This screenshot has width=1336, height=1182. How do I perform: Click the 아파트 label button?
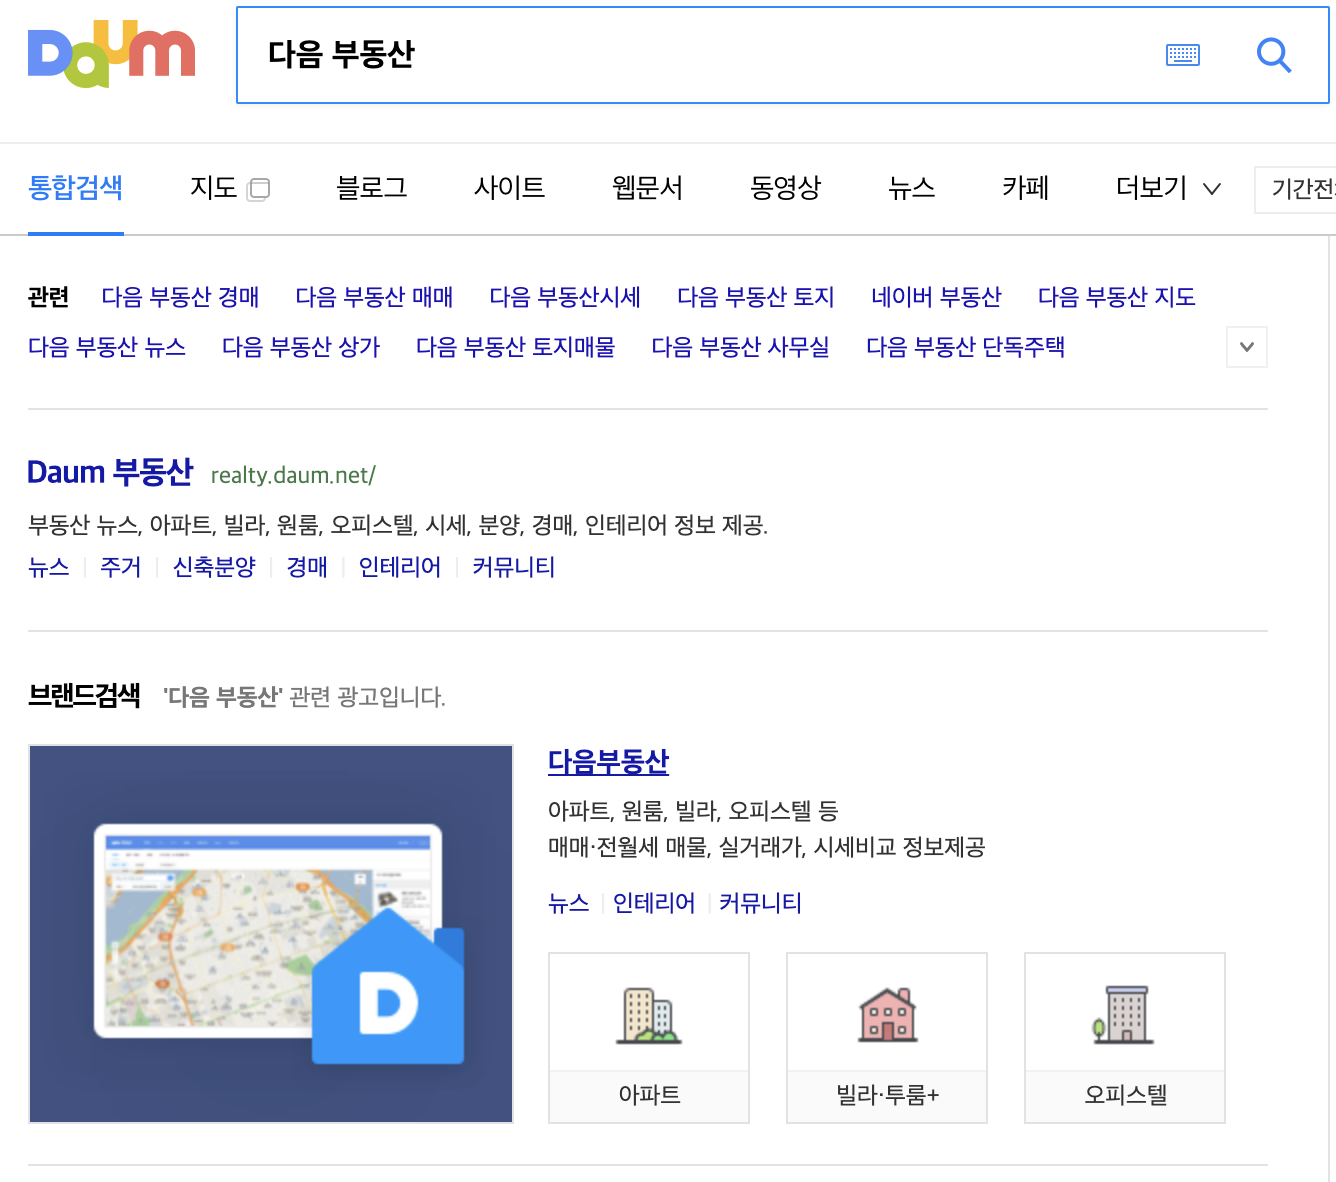click(x=649, y=1095)
